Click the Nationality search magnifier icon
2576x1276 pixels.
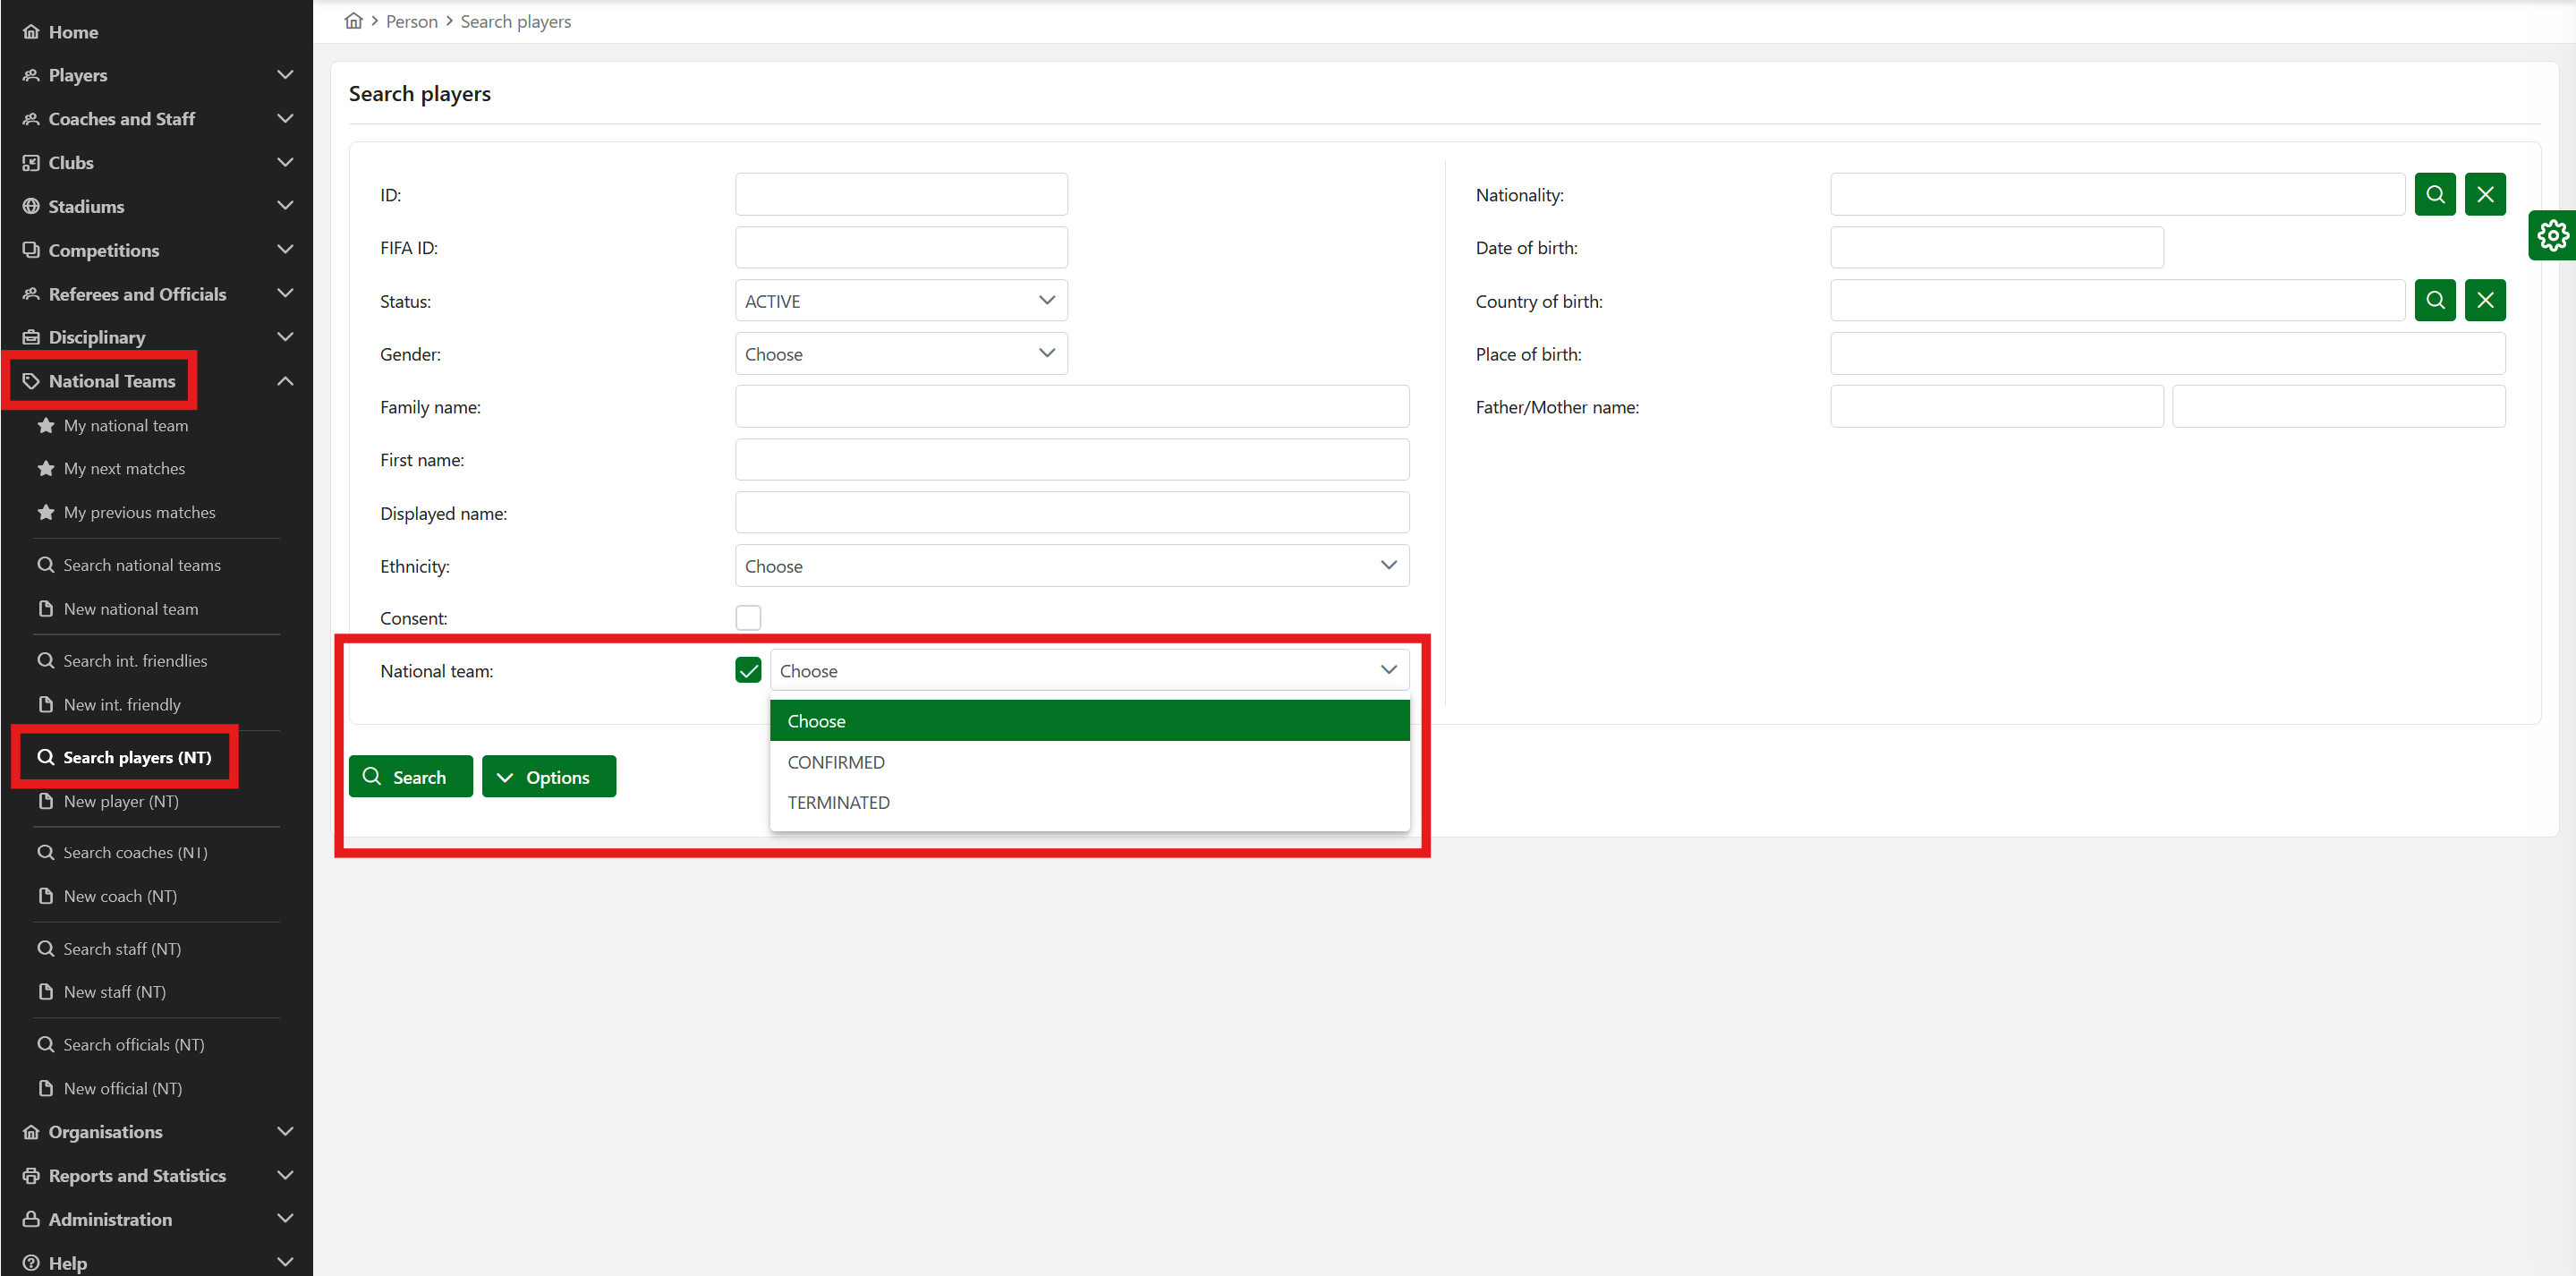coord(2434,194)
